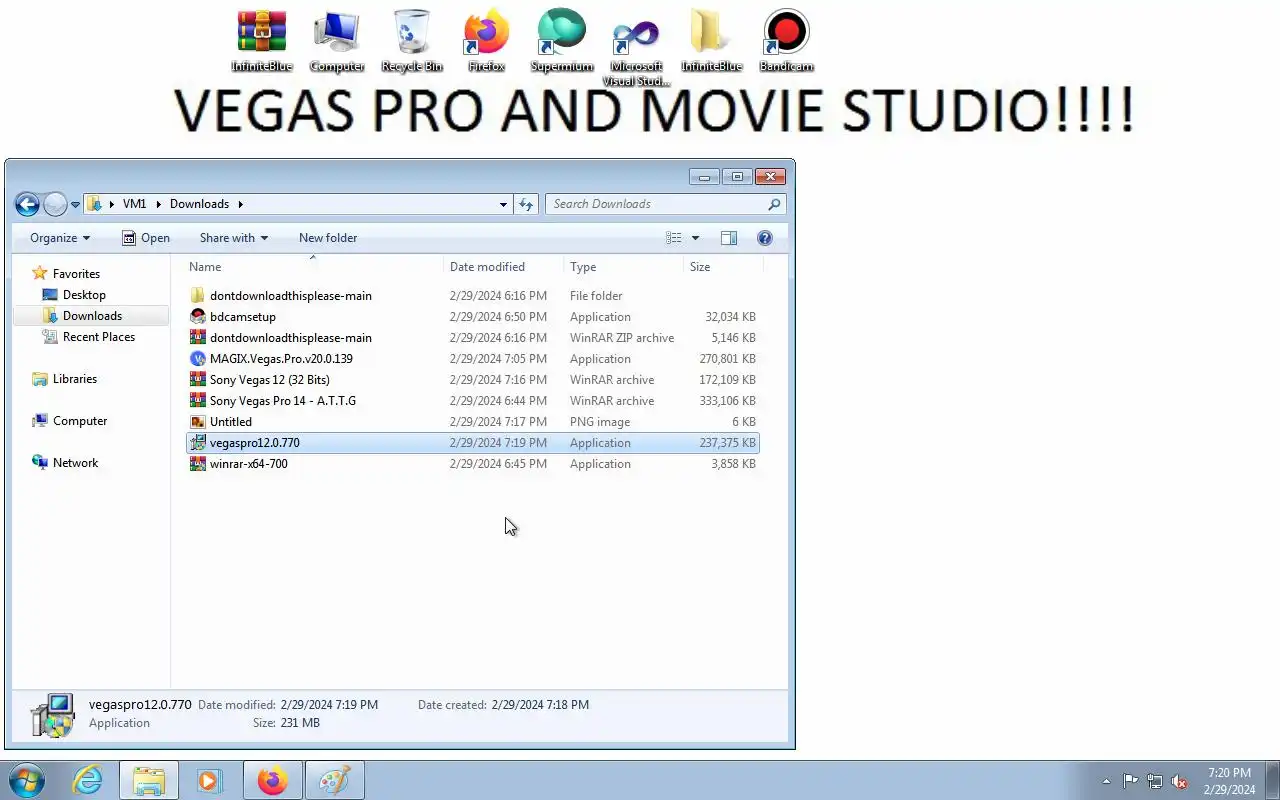Open the Organize menu
This screenshot has width=1280, height=800.
(x=60, y=238)
